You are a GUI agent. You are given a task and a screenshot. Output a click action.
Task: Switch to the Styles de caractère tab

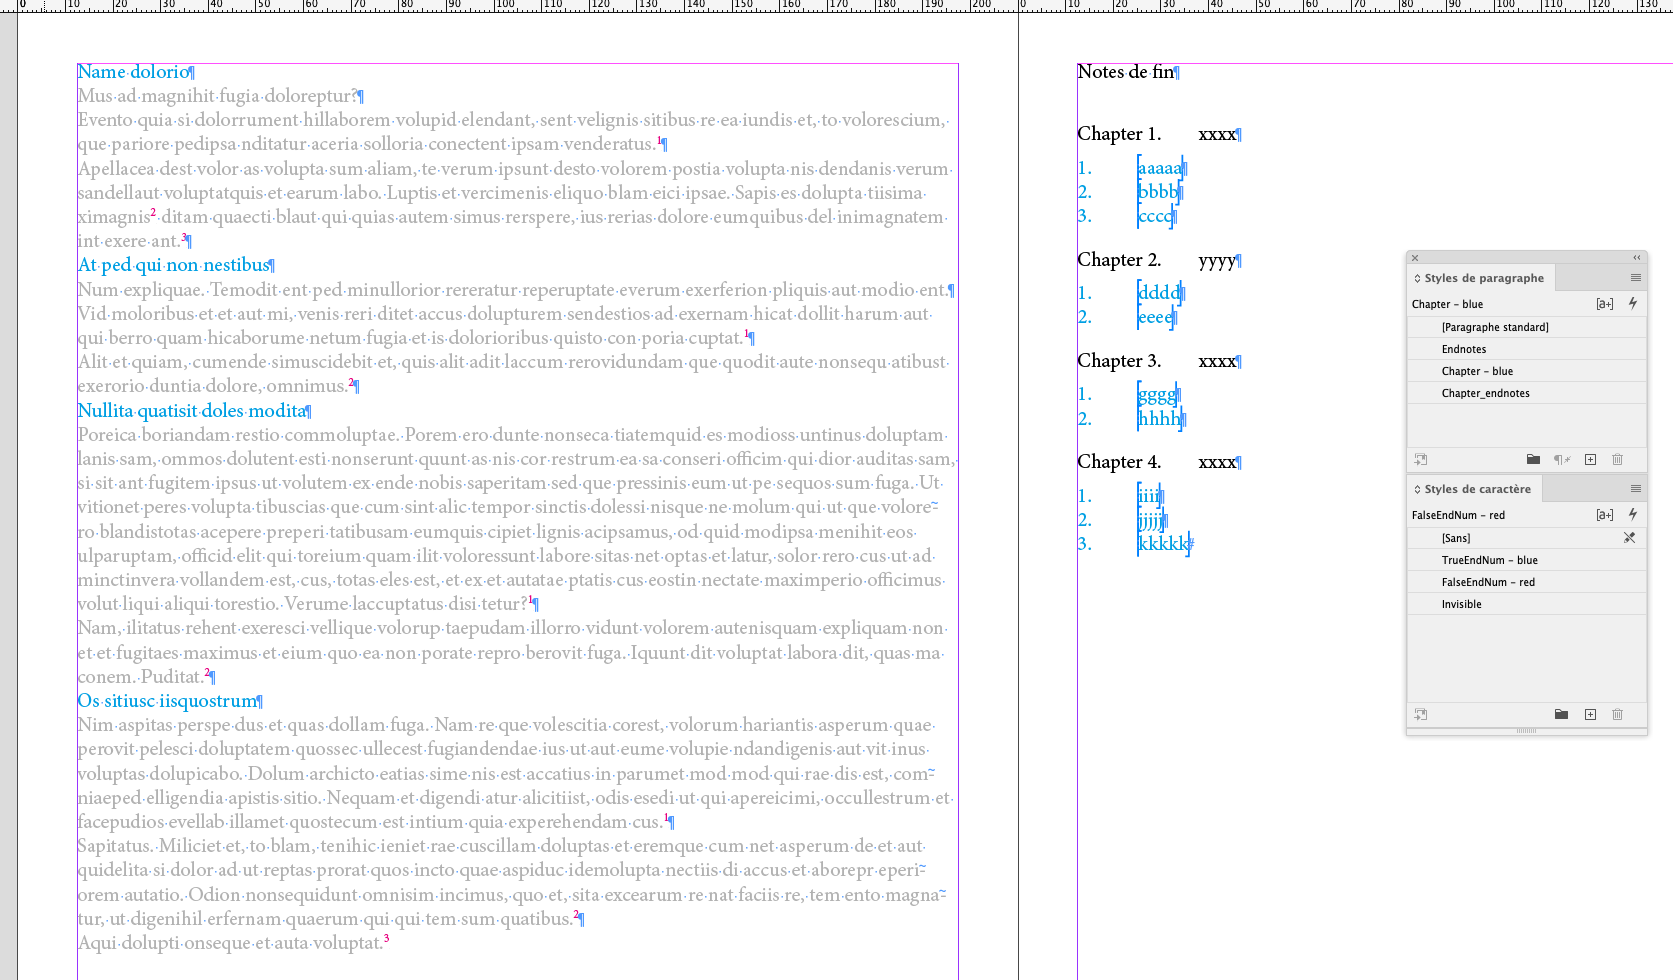pyautogui.click(x=1473, y=488)
